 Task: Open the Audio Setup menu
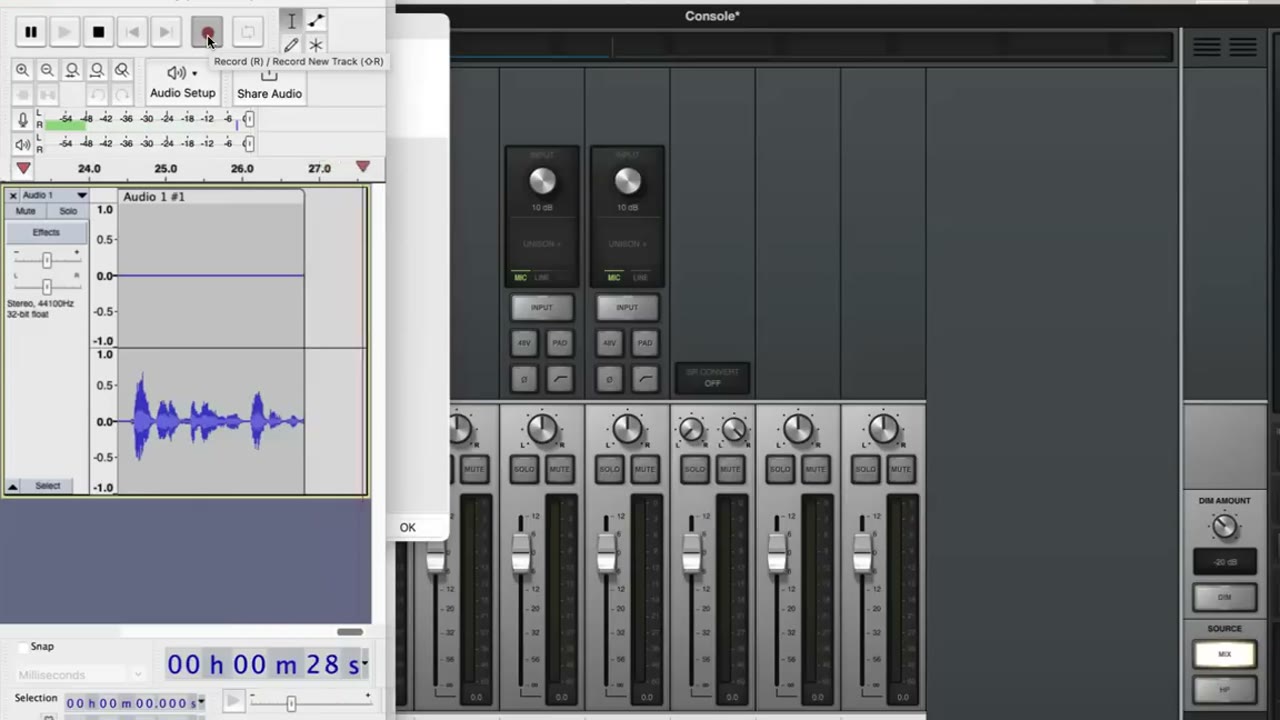[x=182, y=82]
